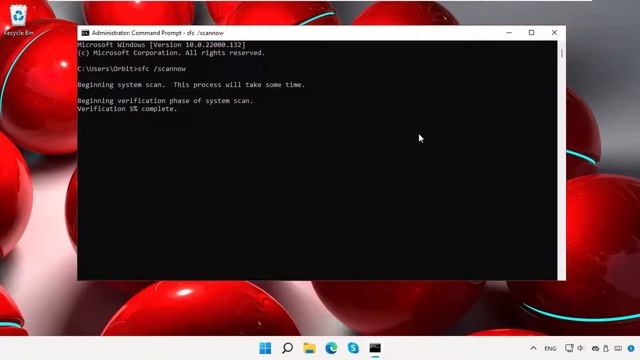
Task: Select the Command Prompt taskbar icon
Action: (375, 348)
